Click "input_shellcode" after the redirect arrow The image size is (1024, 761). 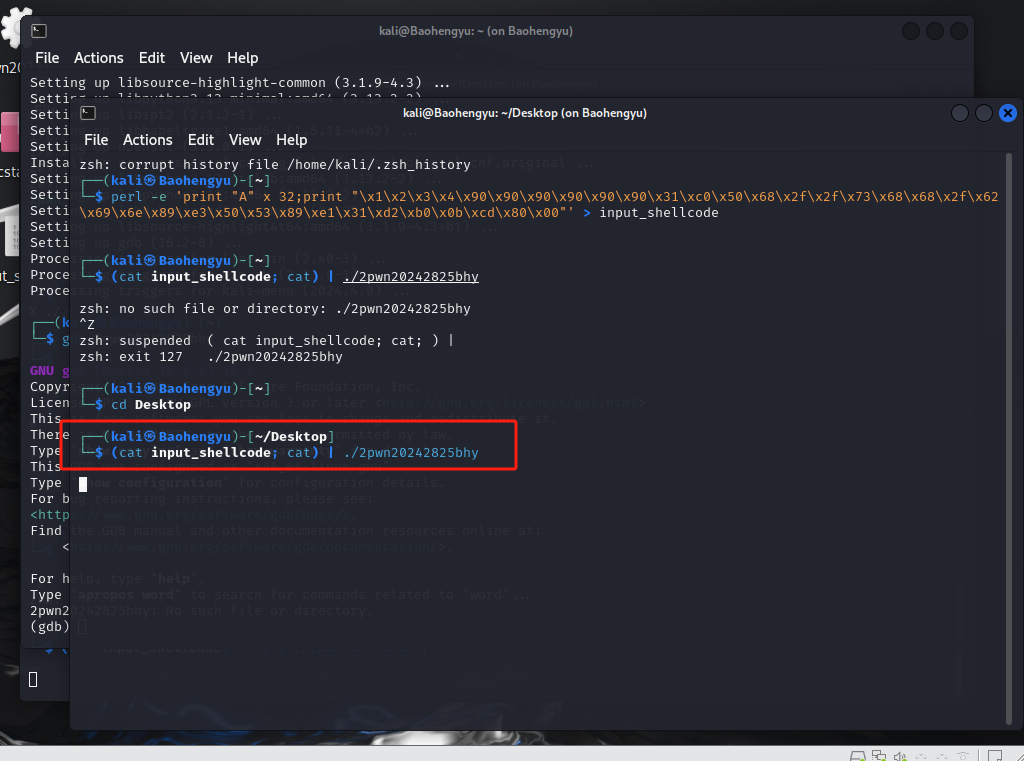coord(659,212)
